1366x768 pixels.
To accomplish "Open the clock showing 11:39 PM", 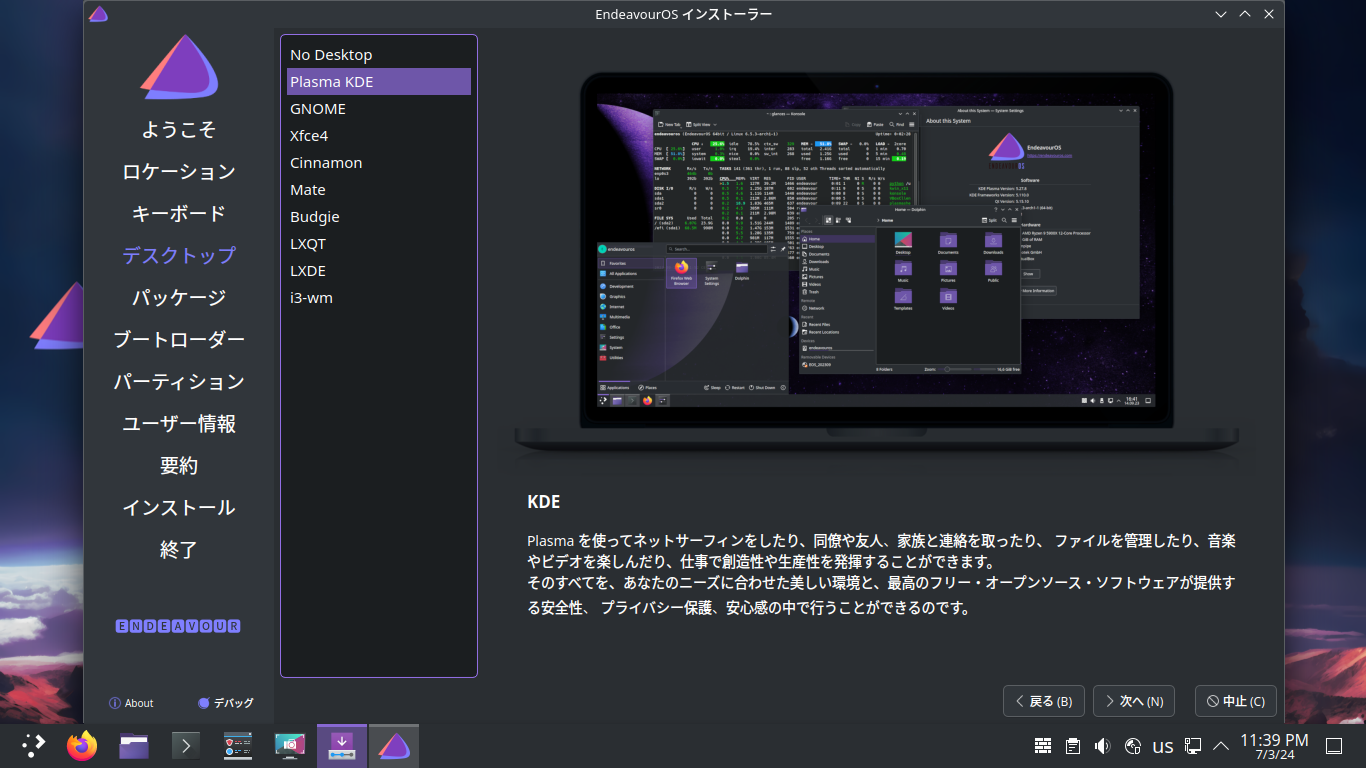I will click(x=1274, y=746).
